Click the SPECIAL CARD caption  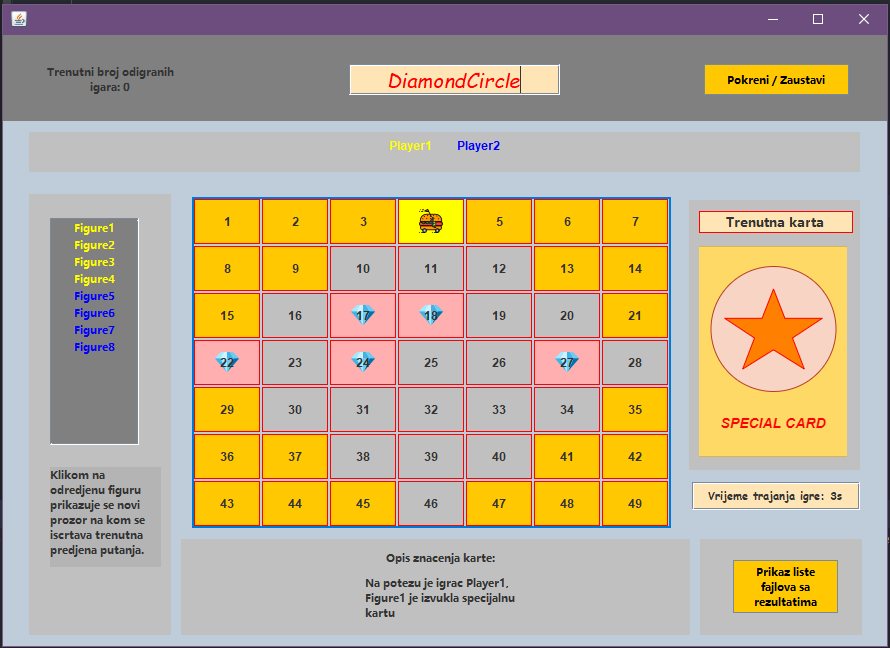773,423
